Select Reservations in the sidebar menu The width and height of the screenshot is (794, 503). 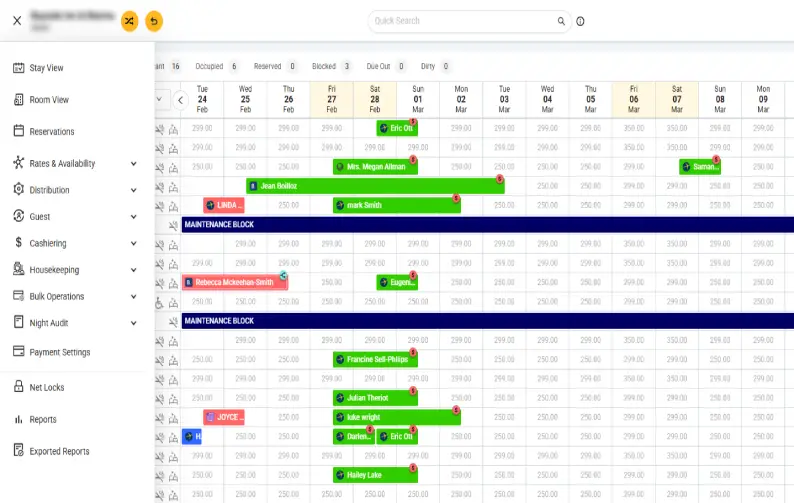pos(52,131)
